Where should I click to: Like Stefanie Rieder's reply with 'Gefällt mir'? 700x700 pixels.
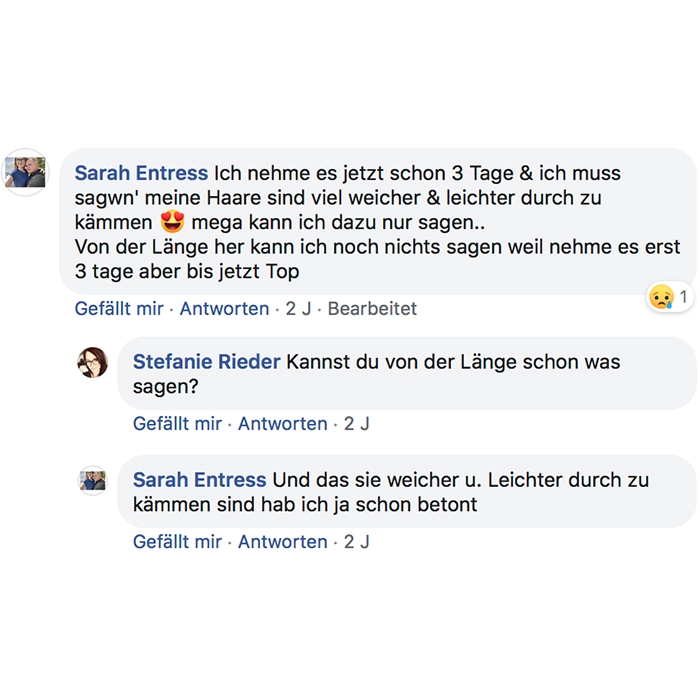[177, 424]
